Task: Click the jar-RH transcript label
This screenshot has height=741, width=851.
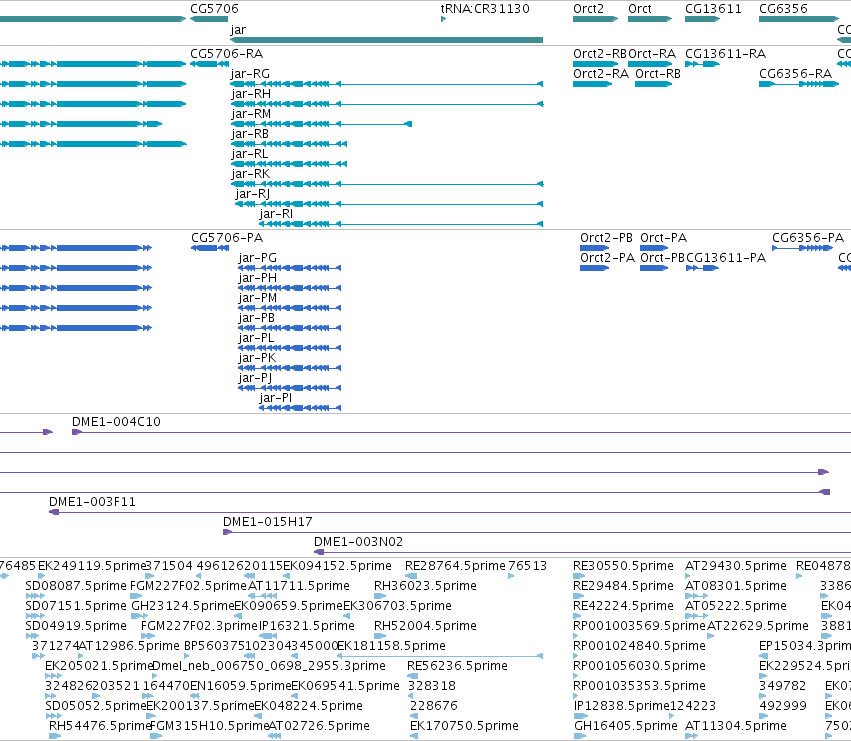Action: pyautogui.click(x=251, y=94)
